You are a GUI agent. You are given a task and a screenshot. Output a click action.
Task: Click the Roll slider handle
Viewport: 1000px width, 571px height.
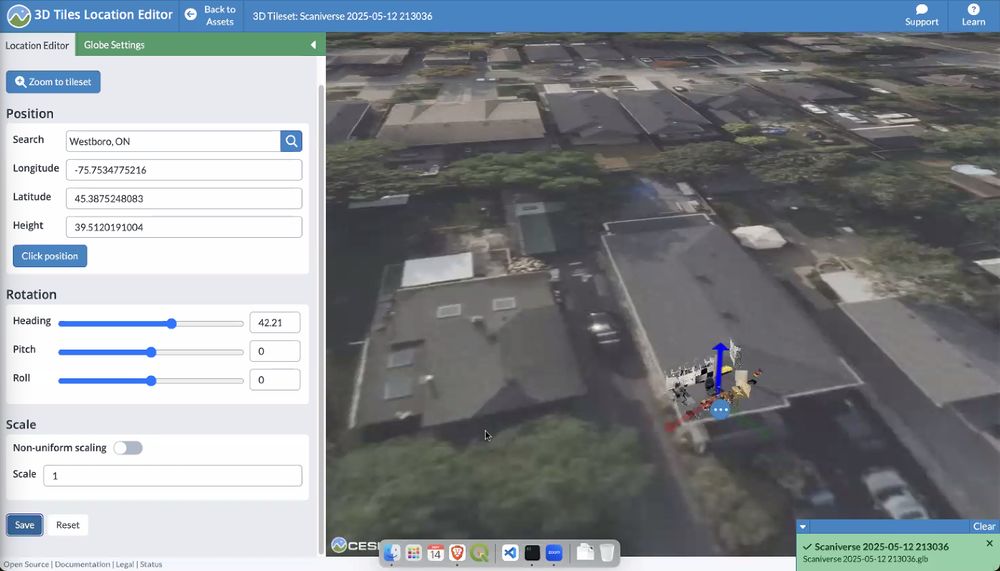click(x=151, y=381)
